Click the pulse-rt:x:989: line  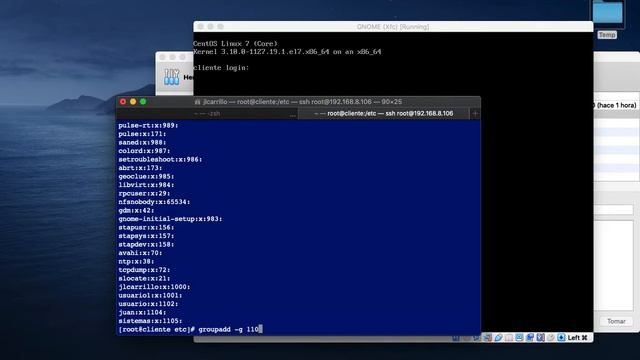[x=148, y=125]
